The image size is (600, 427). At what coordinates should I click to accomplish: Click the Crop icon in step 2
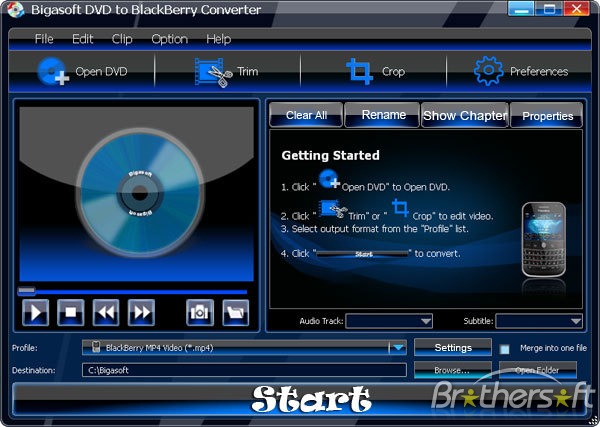401,208
